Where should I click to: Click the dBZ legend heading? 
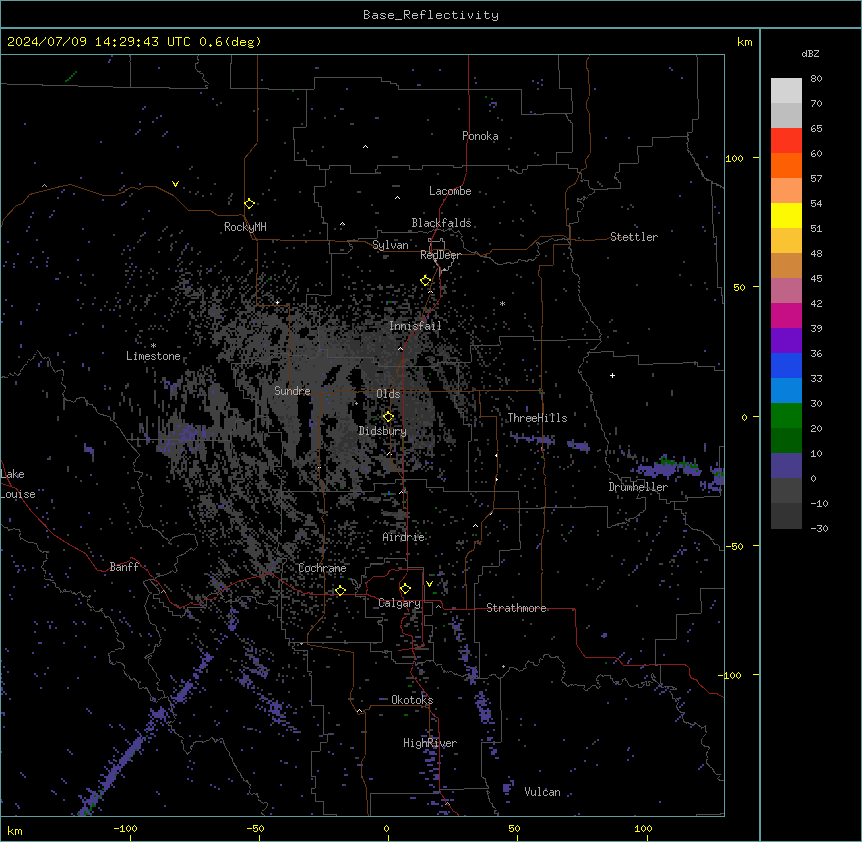[x=810, y=54]
